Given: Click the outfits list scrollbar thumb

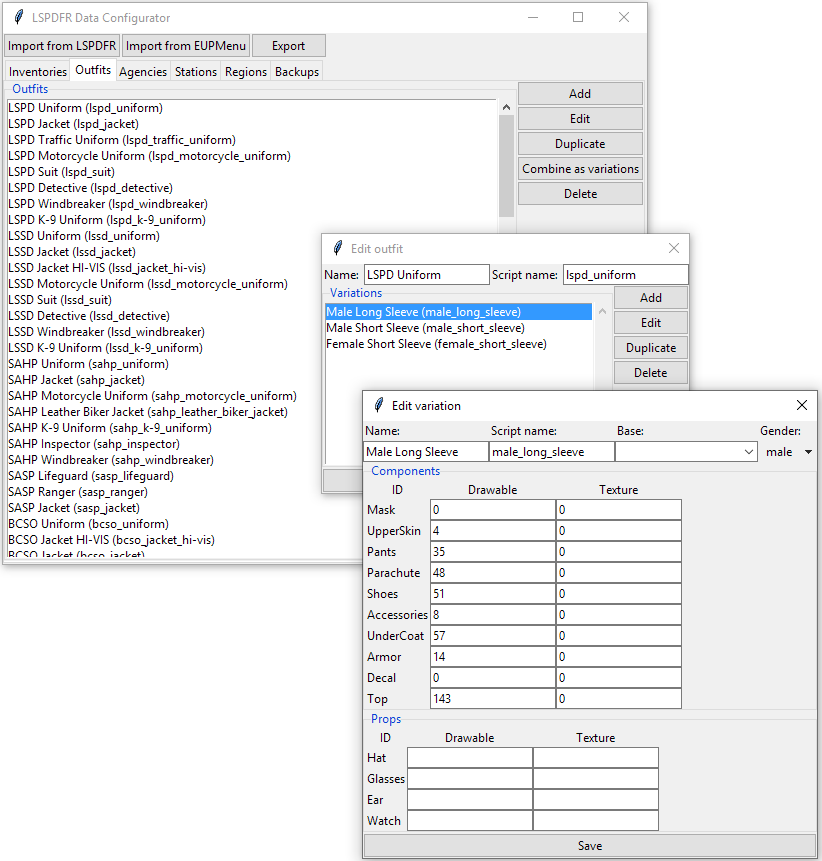Looking at the screenshot, I should (506, 166).
